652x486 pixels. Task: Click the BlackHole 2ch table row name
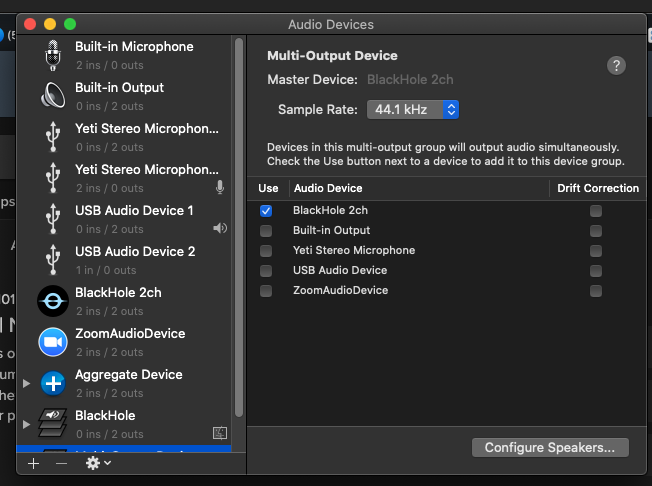[x=330, y=210]
